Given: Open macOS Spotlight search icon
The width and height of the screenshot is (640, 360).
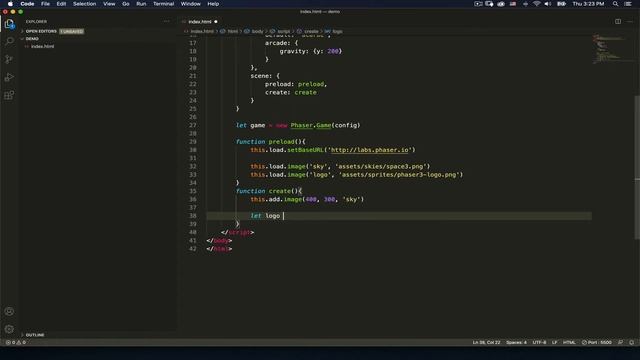Looking at the screenshot, I should point(616,4).
